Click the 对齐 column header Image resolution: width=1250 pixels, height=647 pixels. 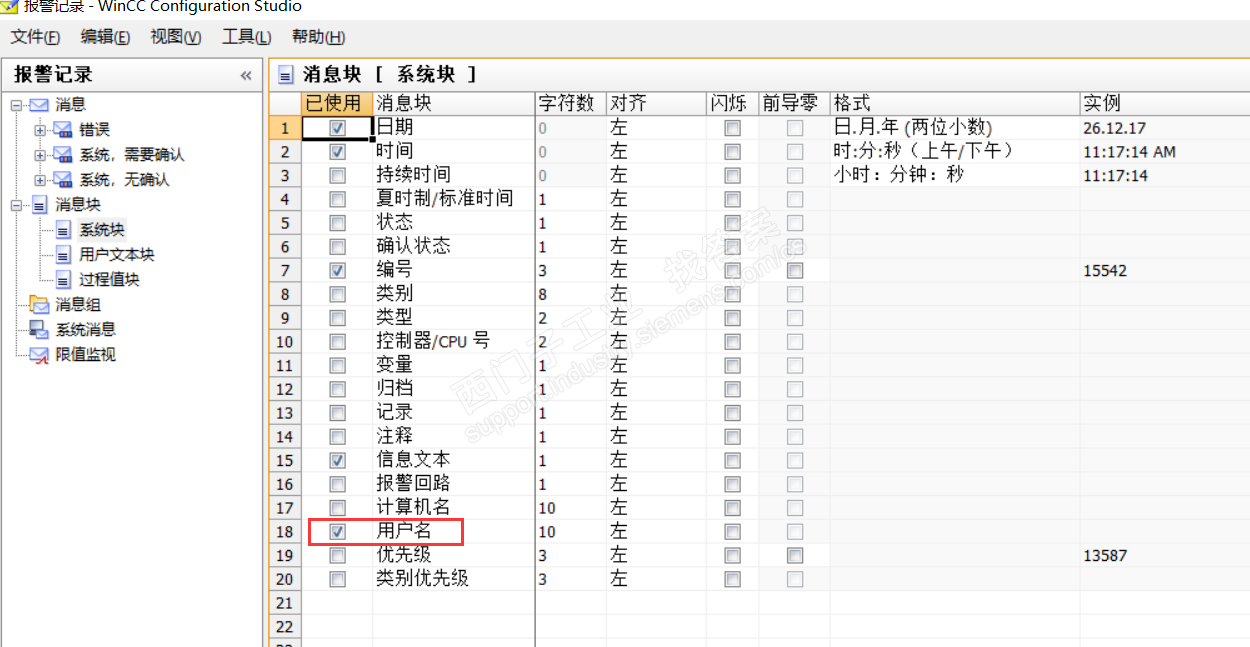click(657, 103)
